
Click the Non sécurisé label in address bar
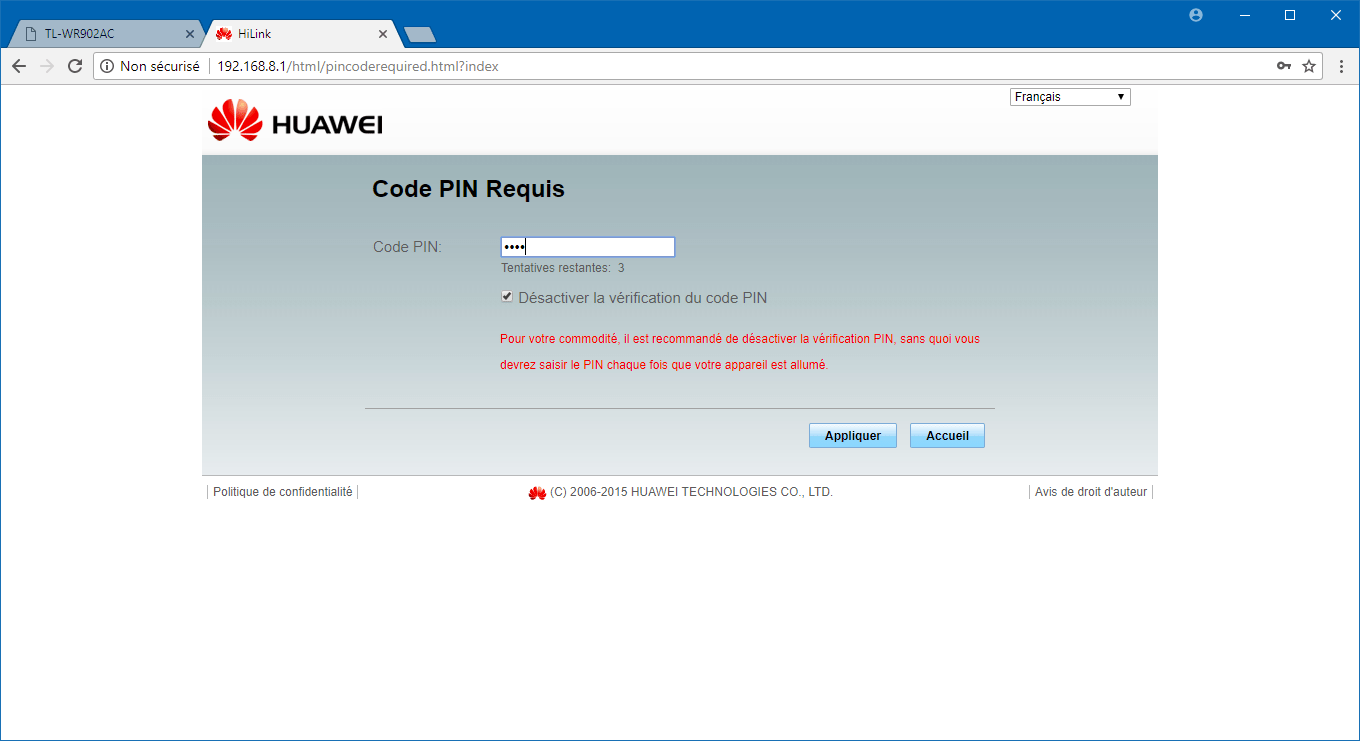pos(160,66)
